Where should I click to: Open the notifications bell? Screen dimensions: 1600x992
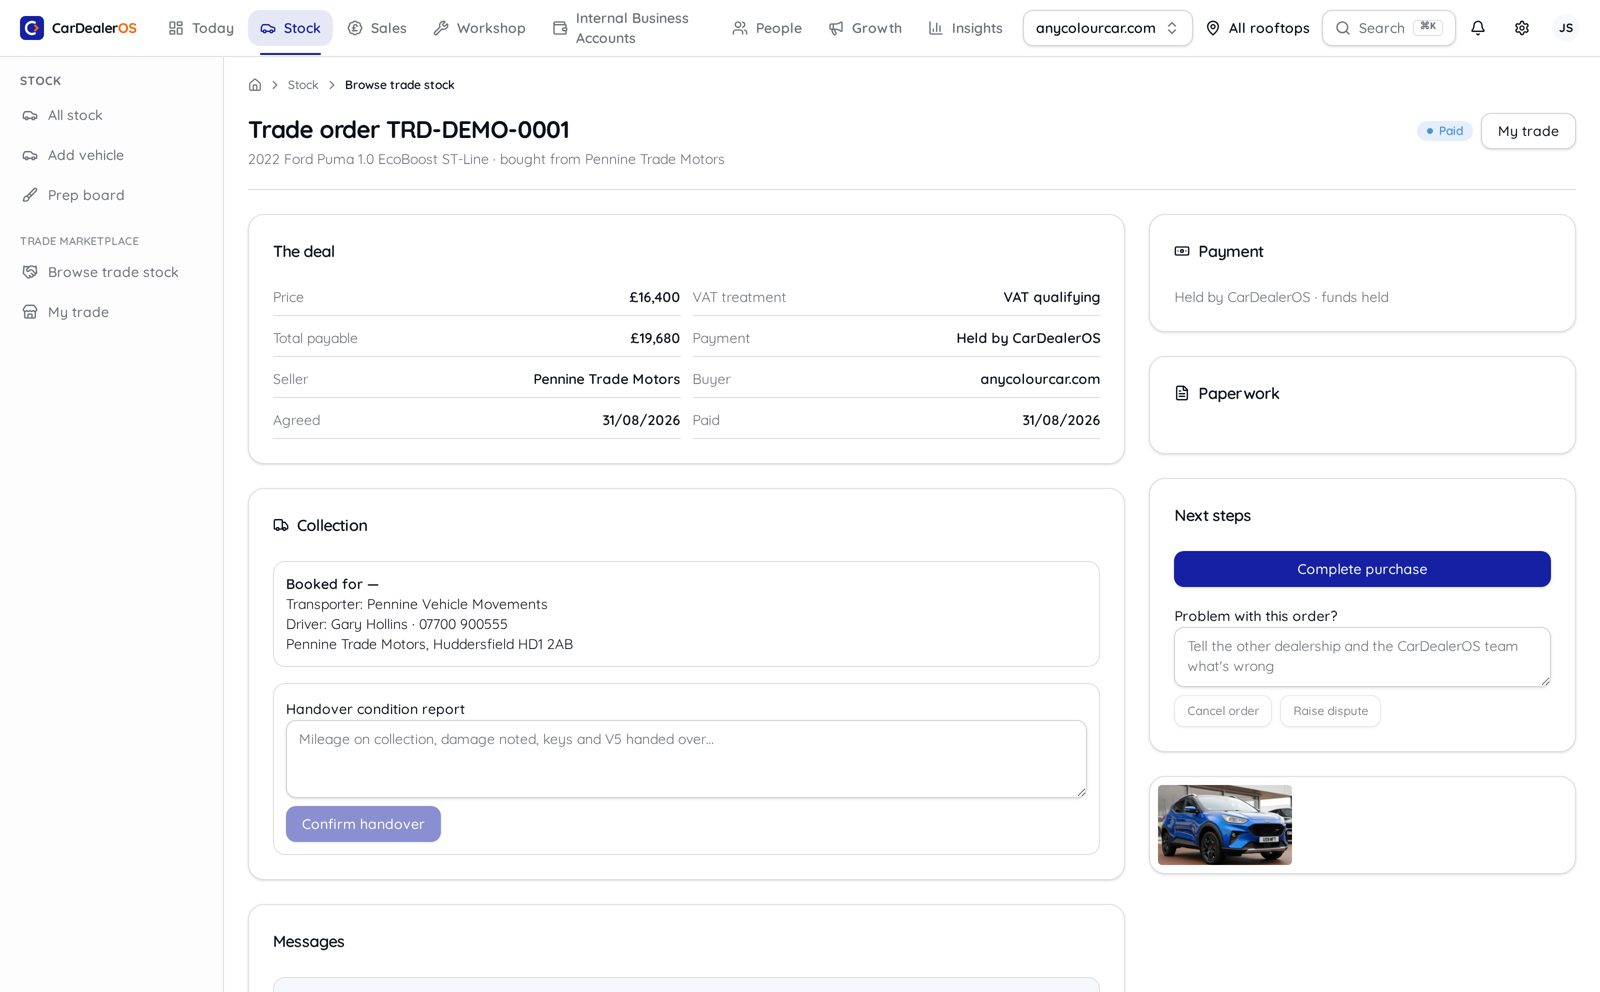[1478, 28]
